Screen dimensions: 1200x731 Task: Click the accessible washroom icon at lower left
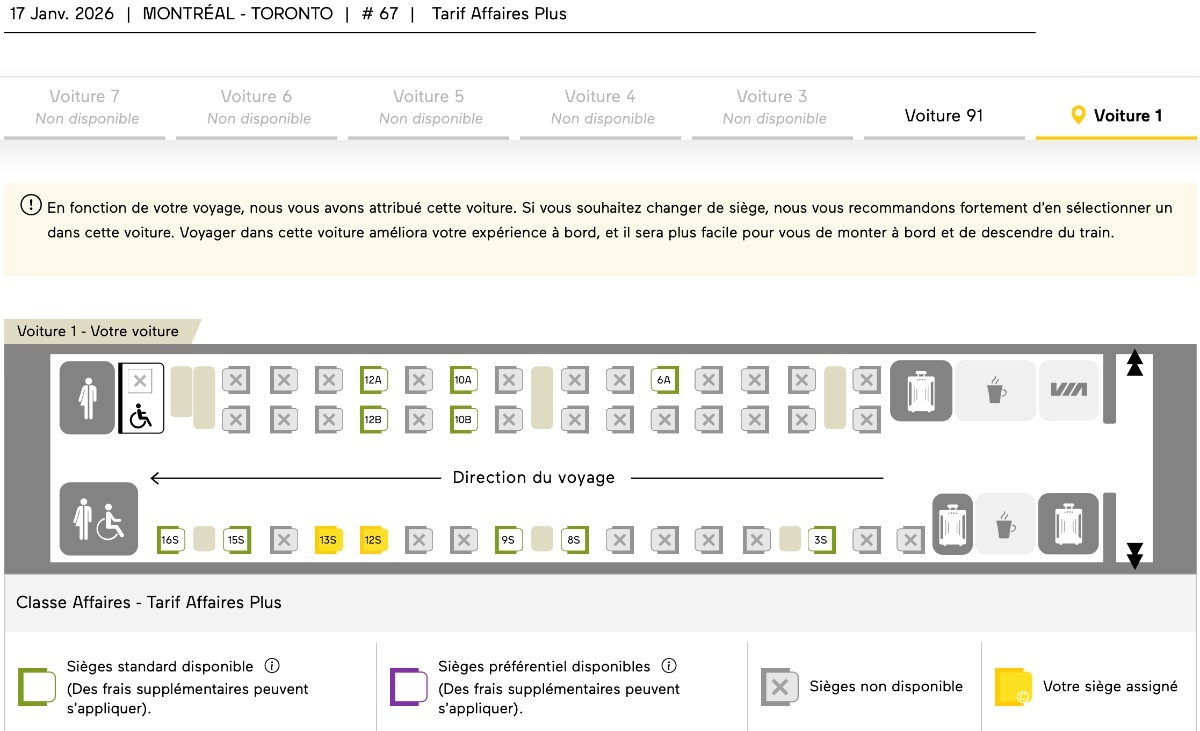99,519
